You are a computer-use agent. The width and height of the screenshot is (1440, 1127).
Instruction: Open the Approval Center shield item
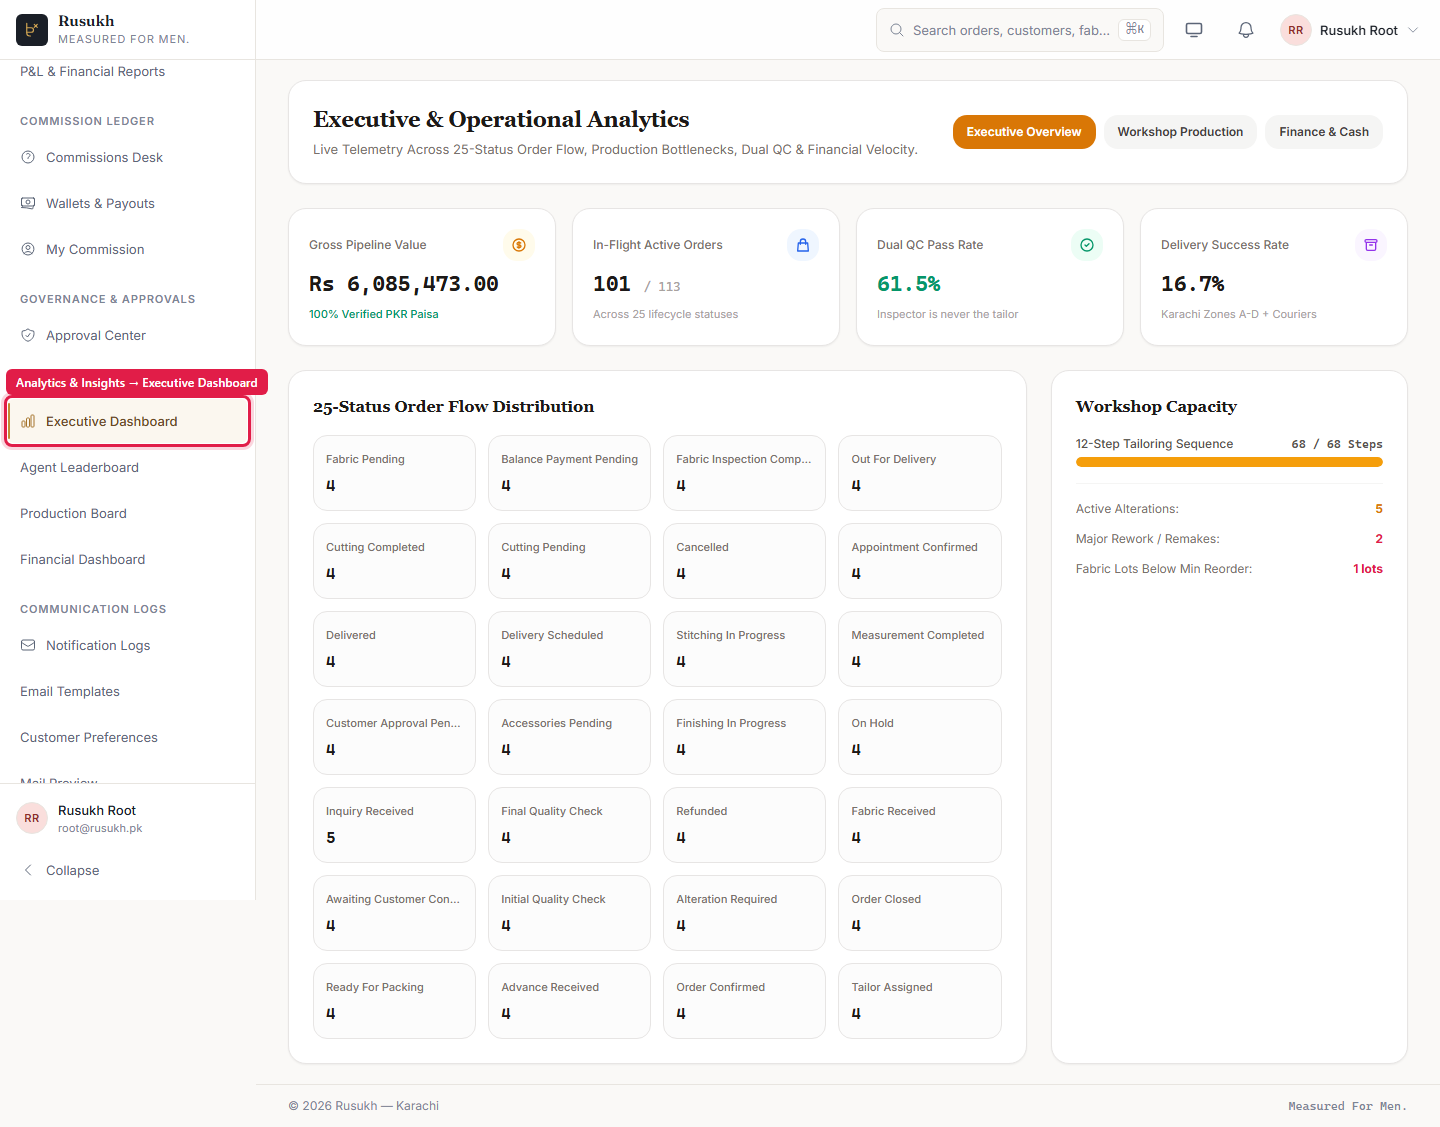[x=128, y=335]
